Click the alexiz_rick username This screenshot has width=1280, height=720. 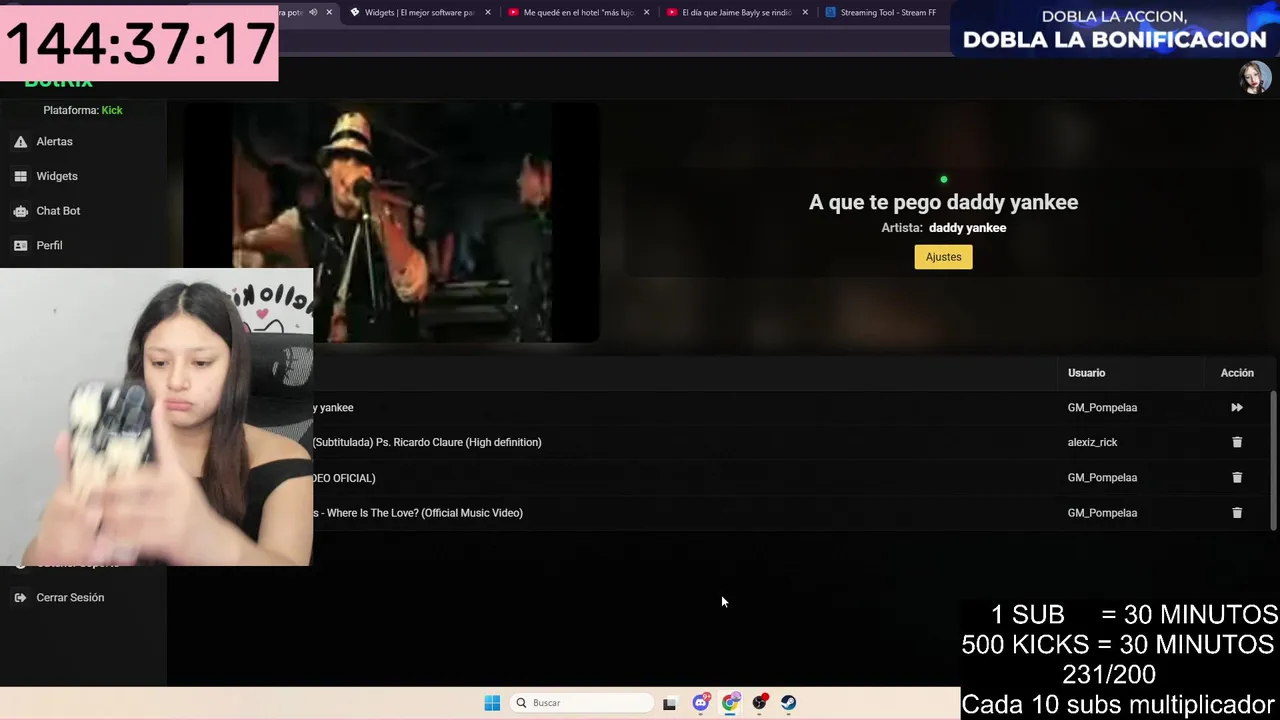1092,442
